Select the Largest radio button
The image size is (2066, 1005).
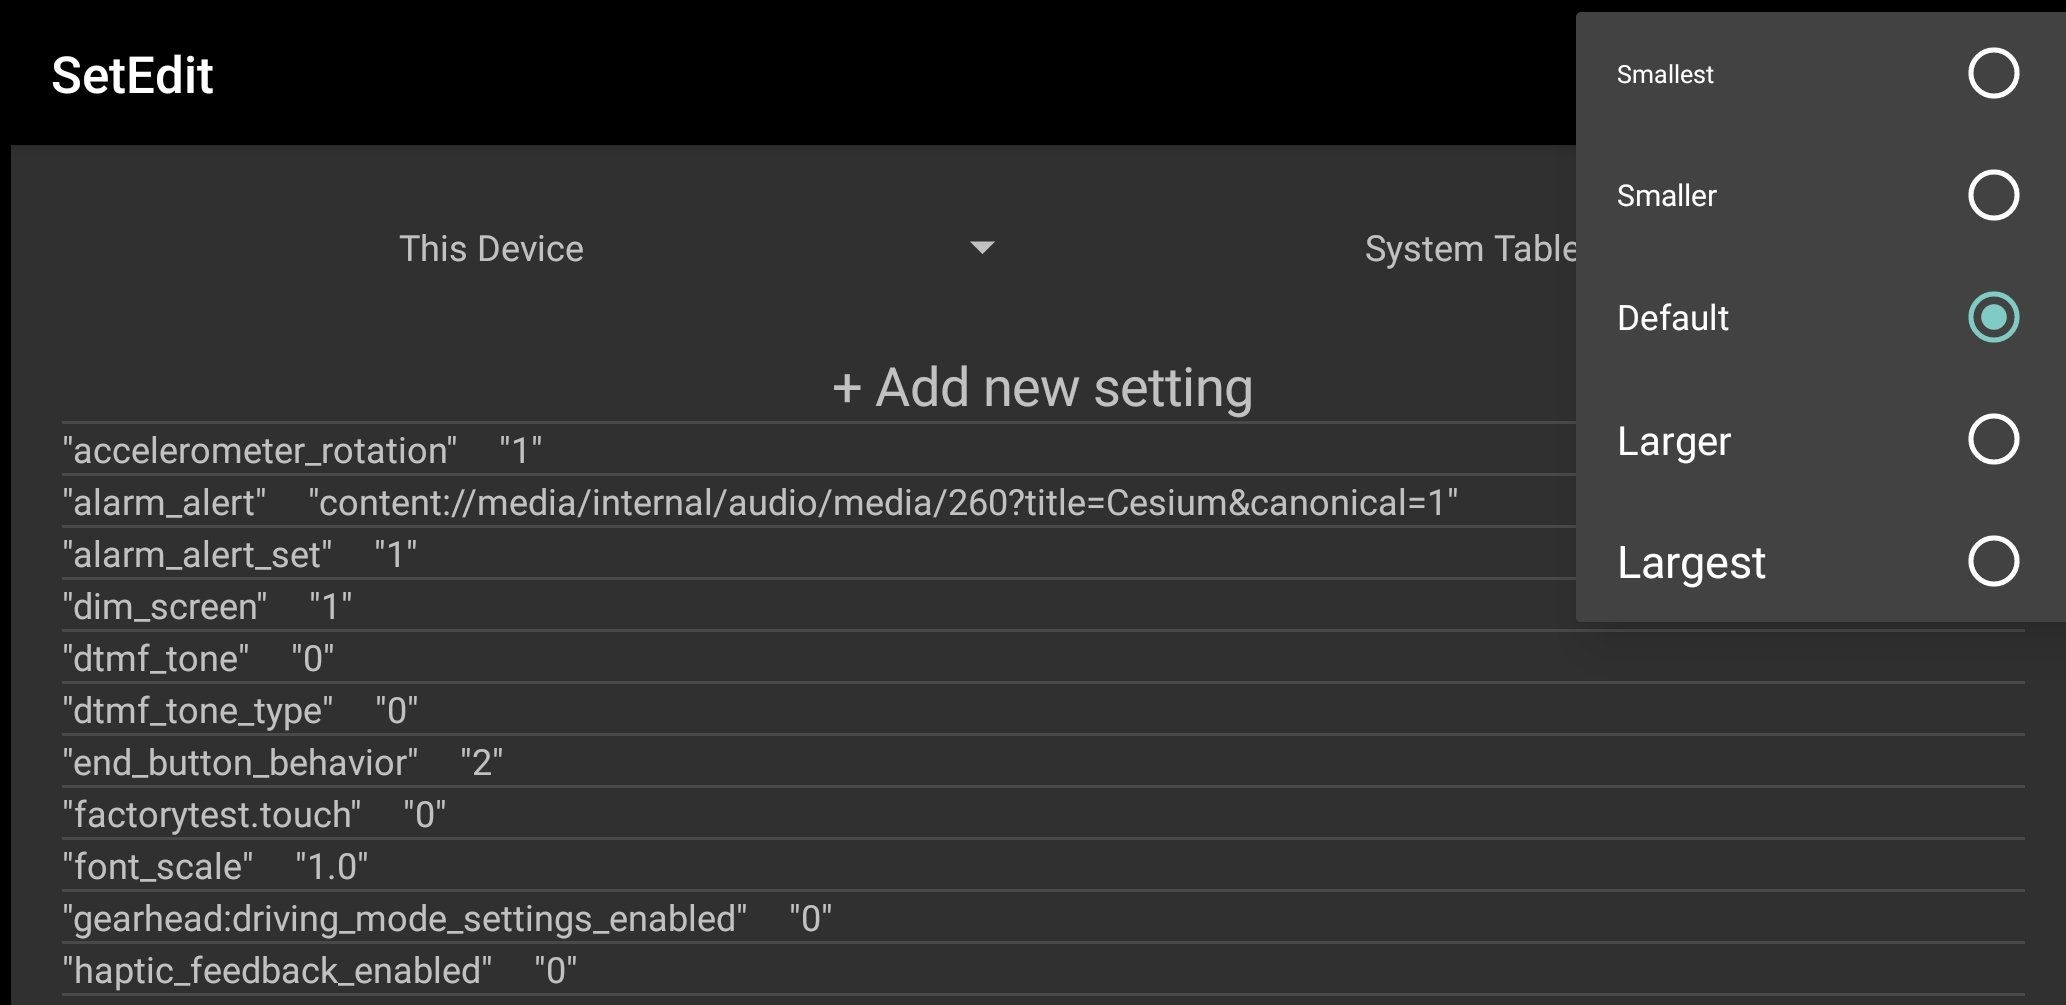1993,561
